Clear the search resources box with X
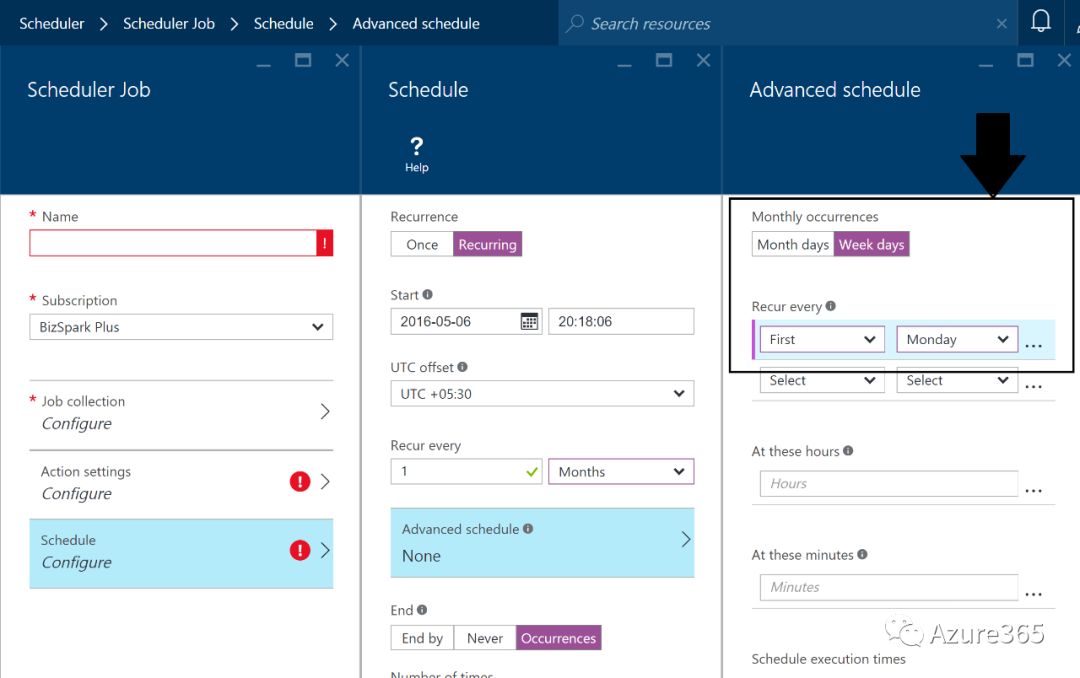The image size is (1080, 678). 1002,23
